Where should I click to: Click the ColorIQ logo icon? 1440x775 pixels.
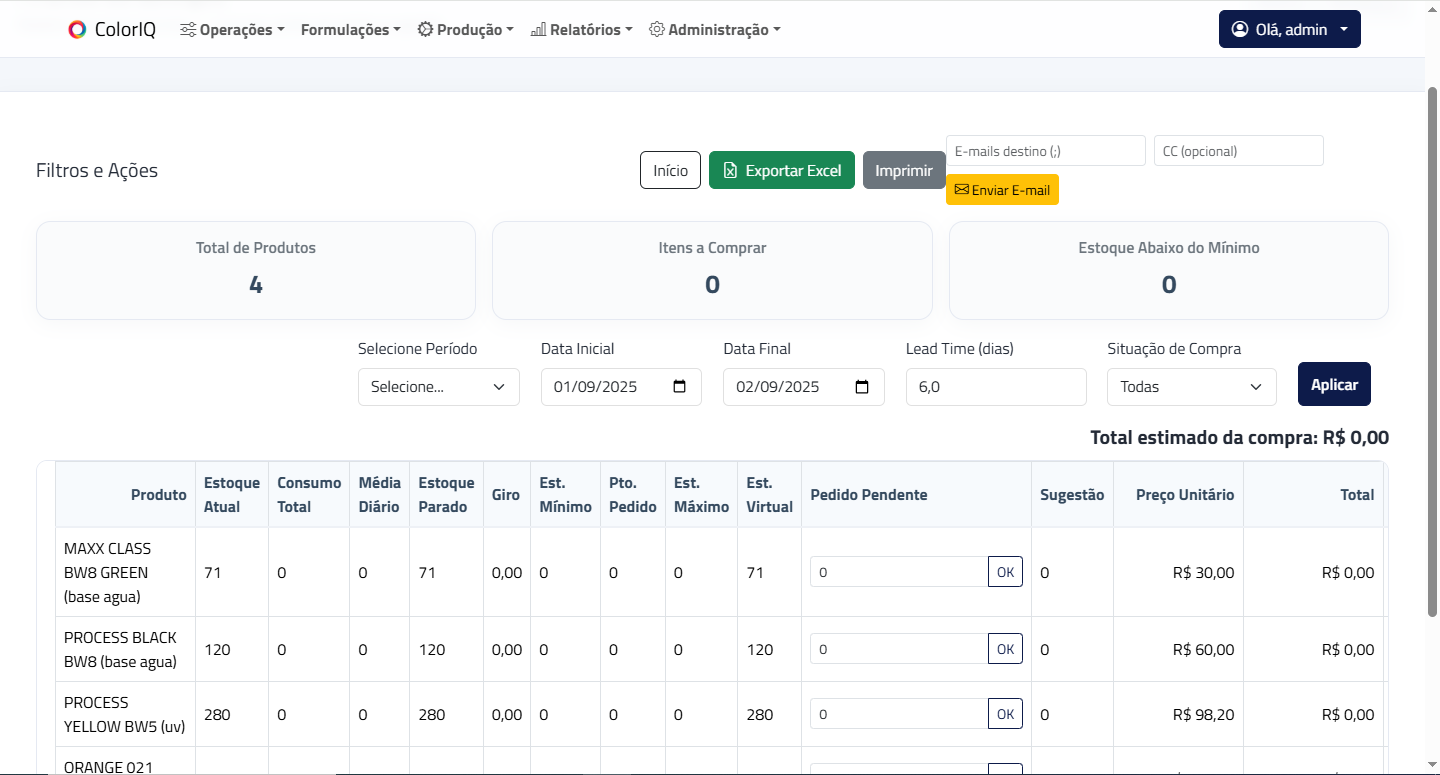pos(77,30)
